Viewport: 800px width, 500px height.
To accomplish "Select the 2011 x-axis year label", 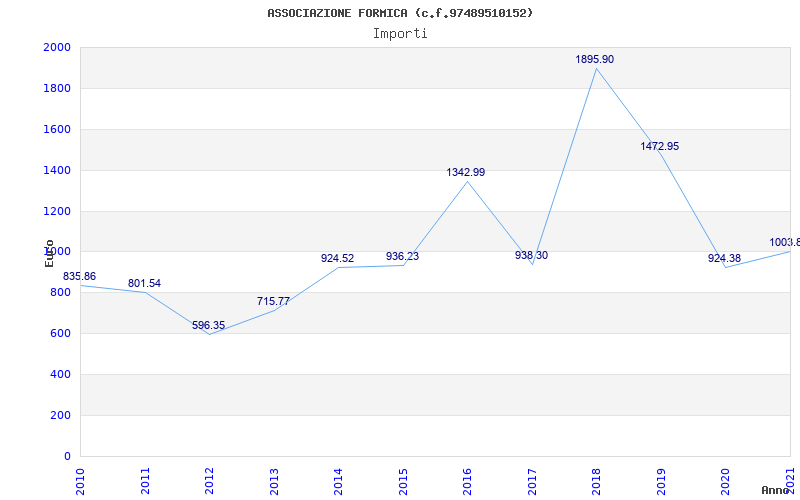I will pyautogui.click(x=145, y=481).
